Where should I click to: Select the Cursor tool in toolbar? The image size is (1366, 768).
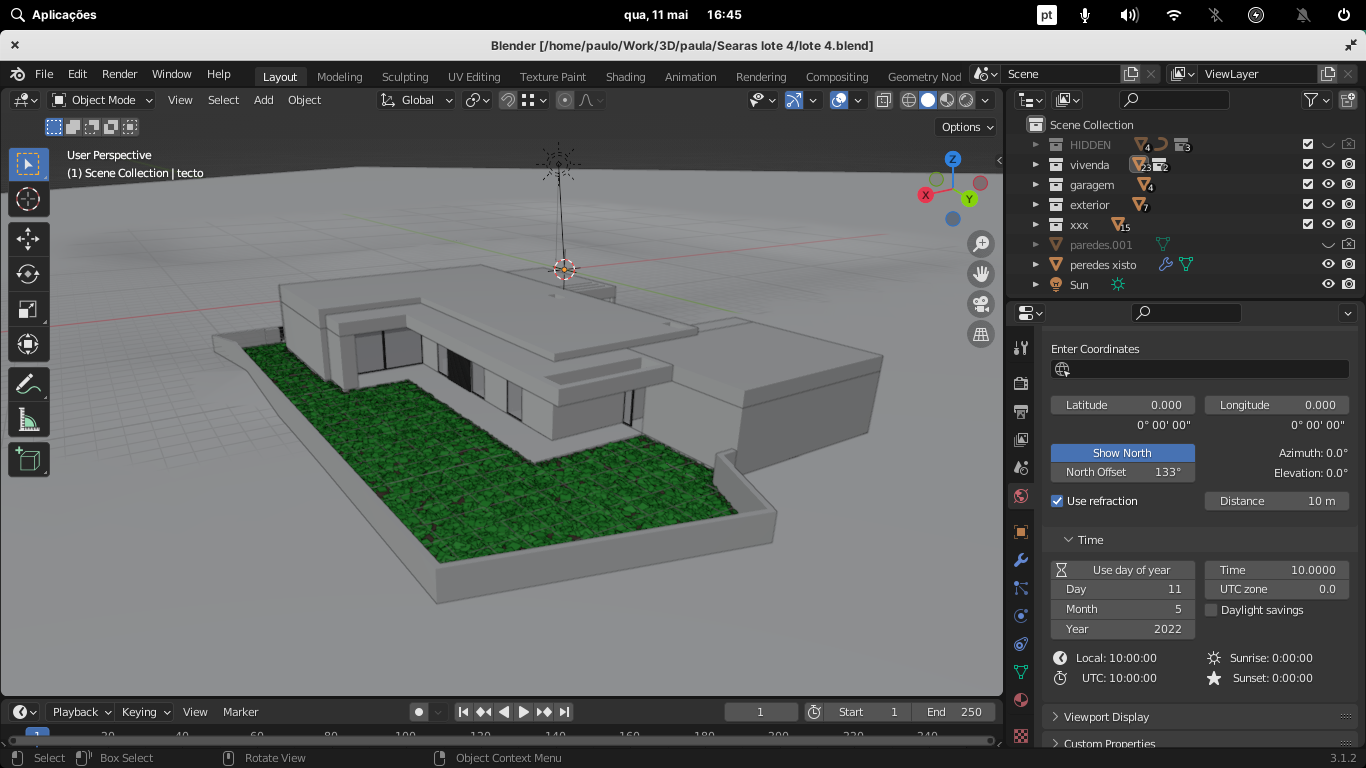[x=28, y=198]
